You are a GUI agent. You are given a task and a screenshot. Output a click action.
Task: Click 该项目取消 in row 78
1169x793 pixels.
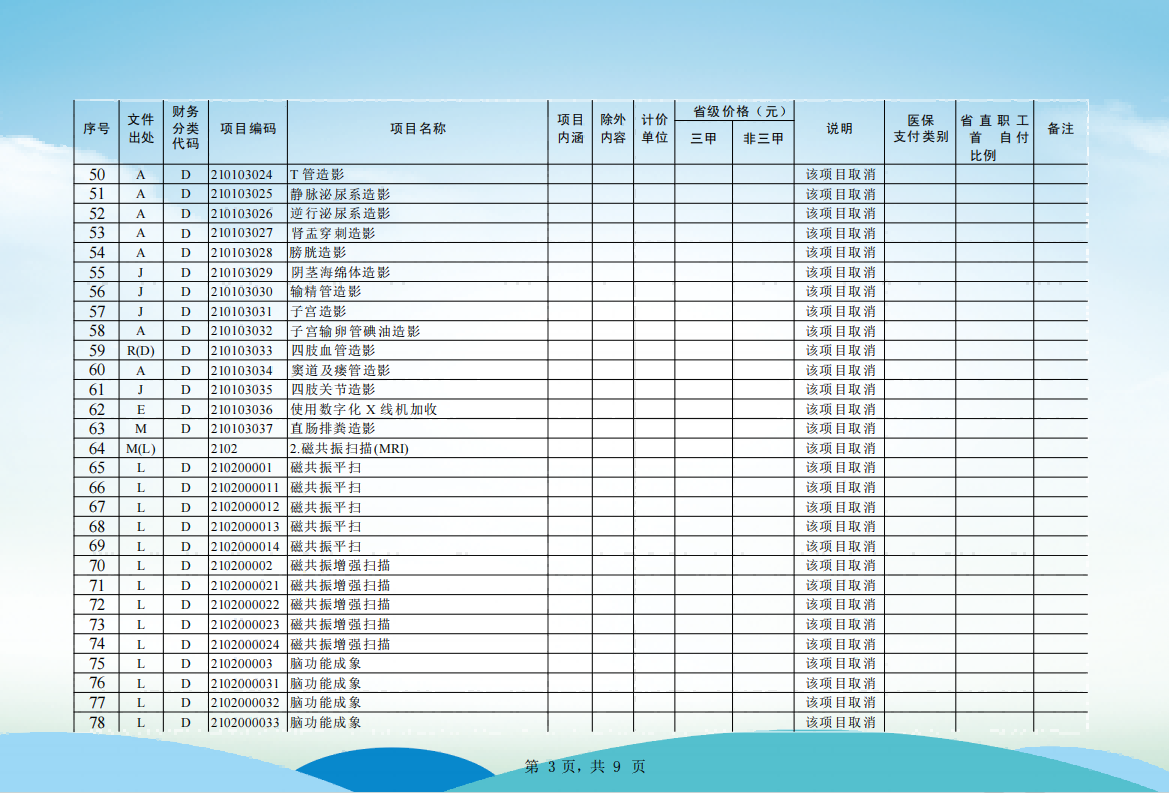[x=840, y=722]
